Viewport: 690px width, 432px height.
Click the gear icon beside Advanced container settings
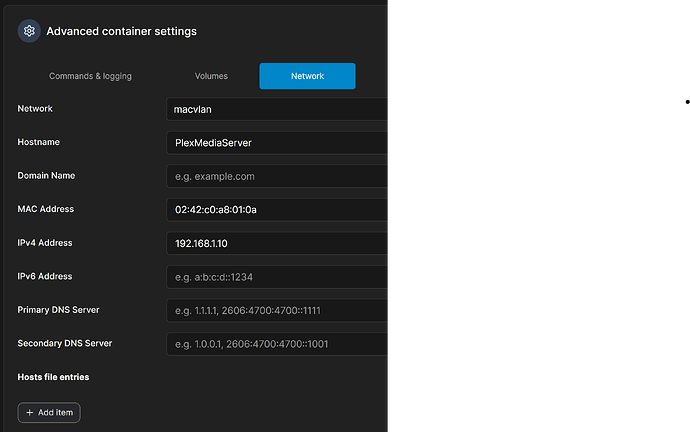tap(29, 31)
